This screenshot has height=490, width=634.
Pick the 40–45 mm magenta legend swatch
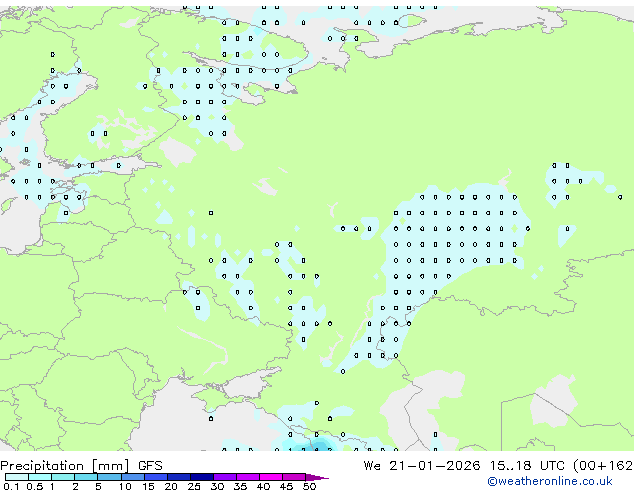coord(272,477)
